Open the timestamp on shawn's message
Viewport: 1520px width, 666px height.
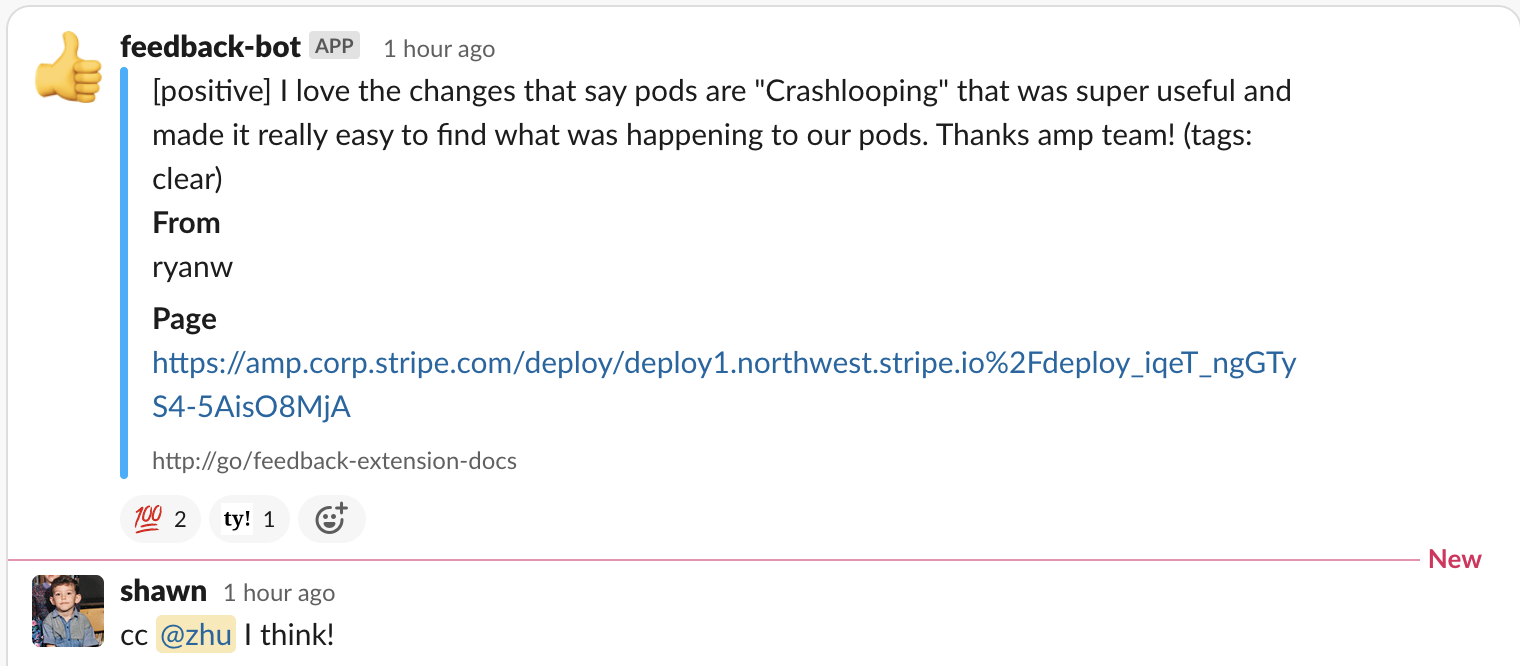point(279,593)
